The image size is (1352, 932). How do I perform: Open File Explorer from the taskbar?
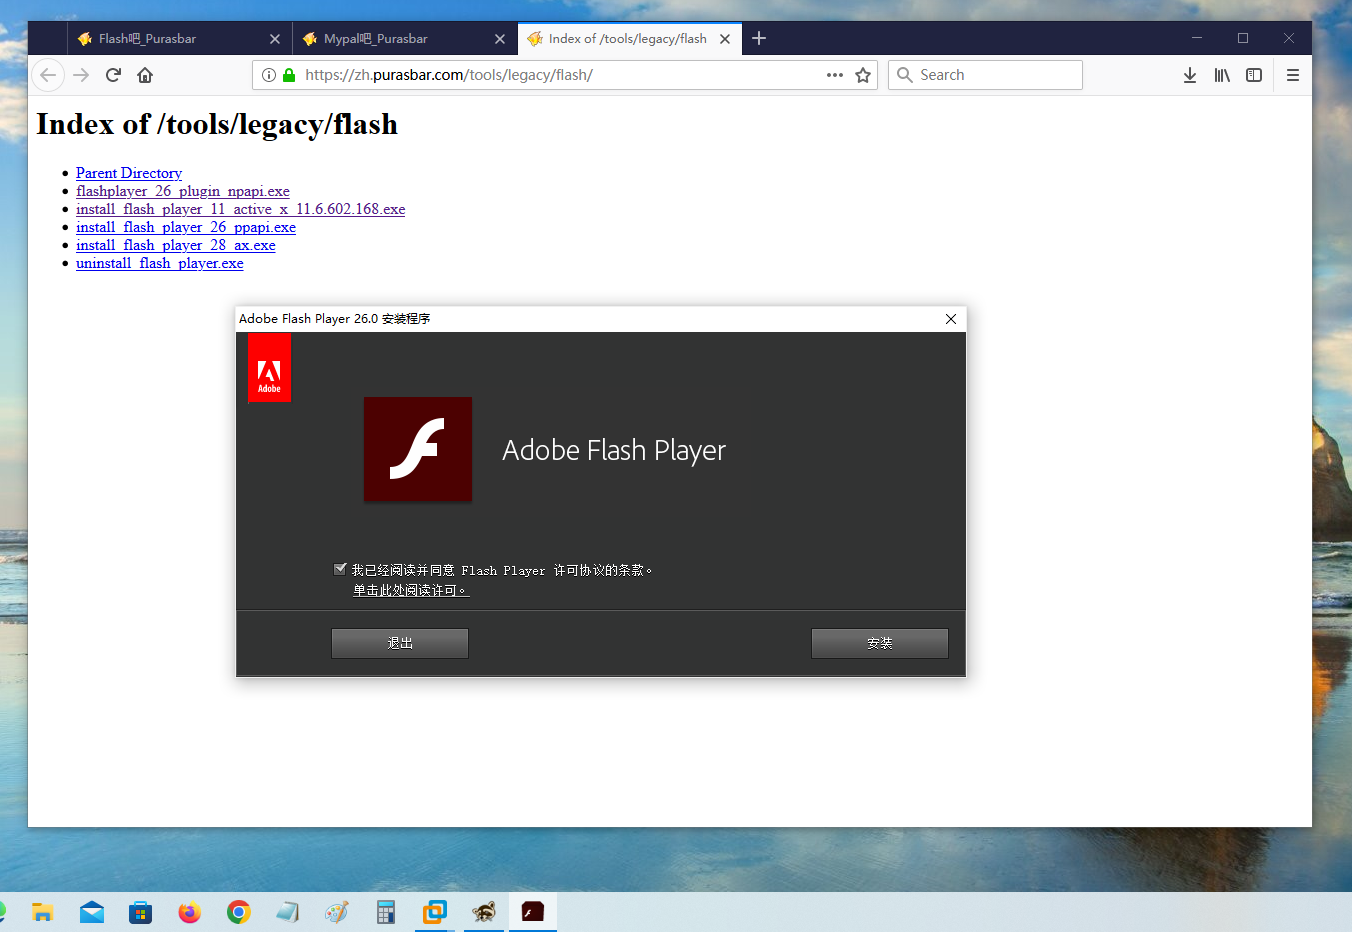click(42, 912)
